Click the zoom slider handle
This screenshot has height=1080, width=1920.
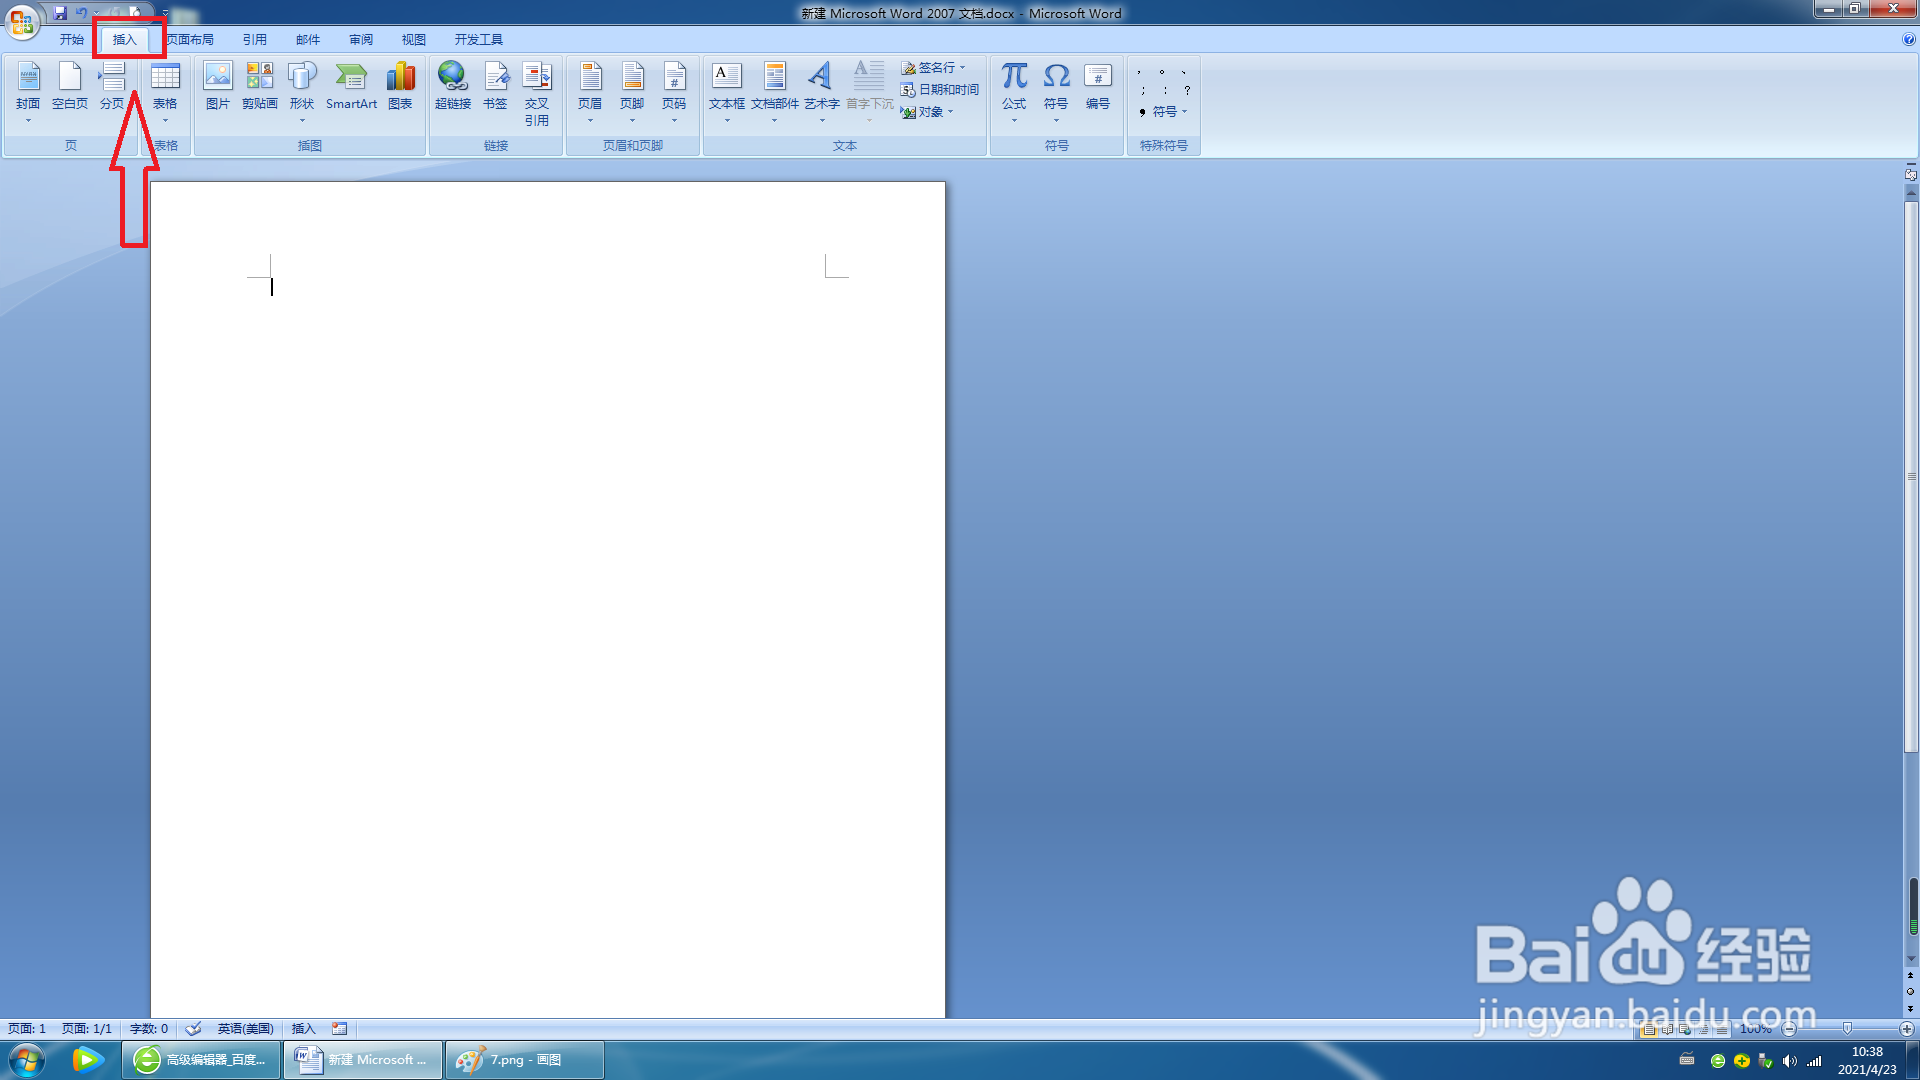click(1847, 1029)
